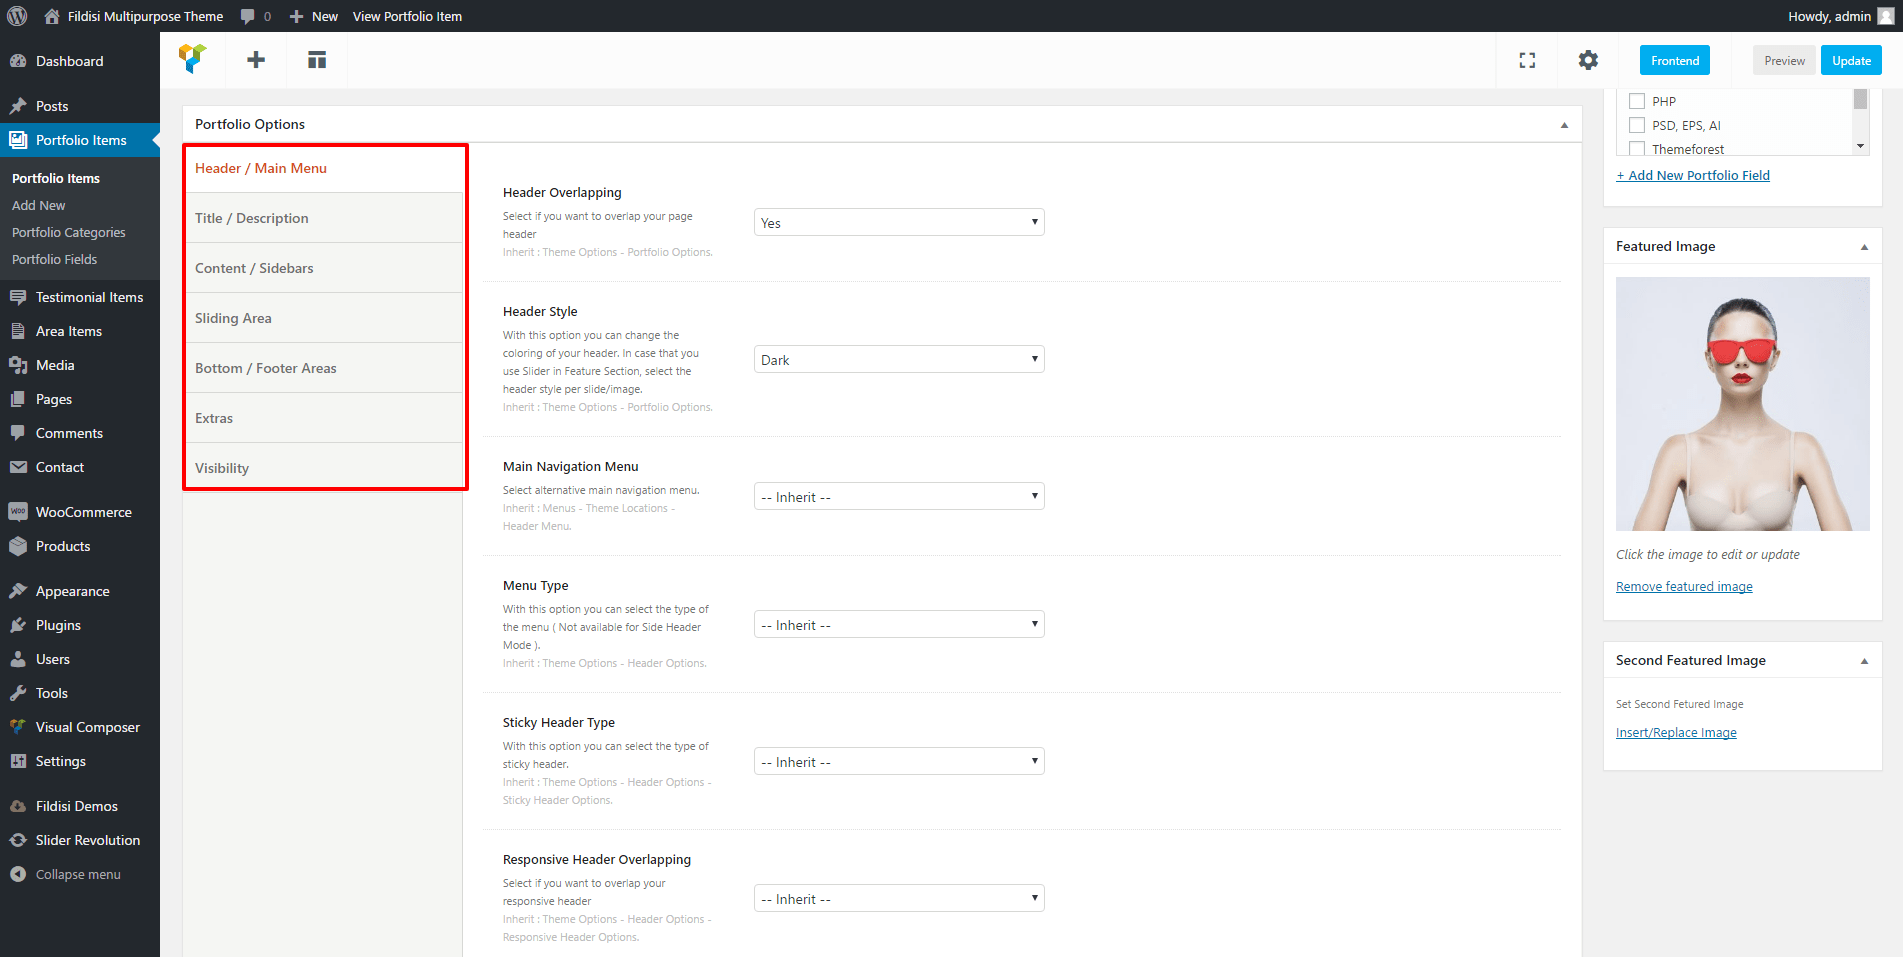The image size is (1903, 957).
Task: Click the admin avatar icon
Action: (x=1886, y=16)
